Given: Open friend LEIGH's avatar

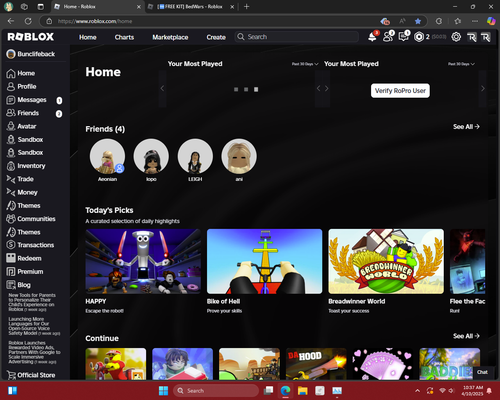Looking at the screenshot, I should pyautogui.click(x=195, y=156).
